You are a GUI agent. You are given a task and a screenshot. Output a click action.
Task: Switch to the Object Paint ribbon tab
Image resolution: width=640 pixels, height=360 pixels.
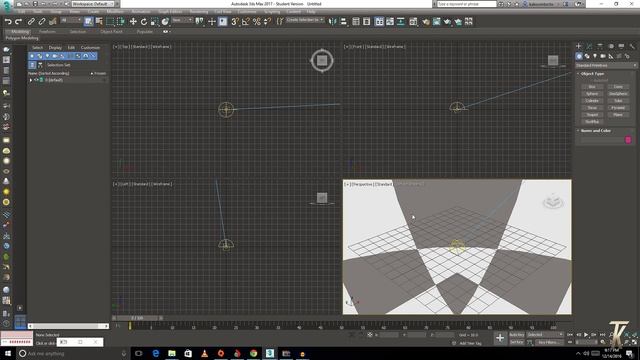tap(111, 31)
